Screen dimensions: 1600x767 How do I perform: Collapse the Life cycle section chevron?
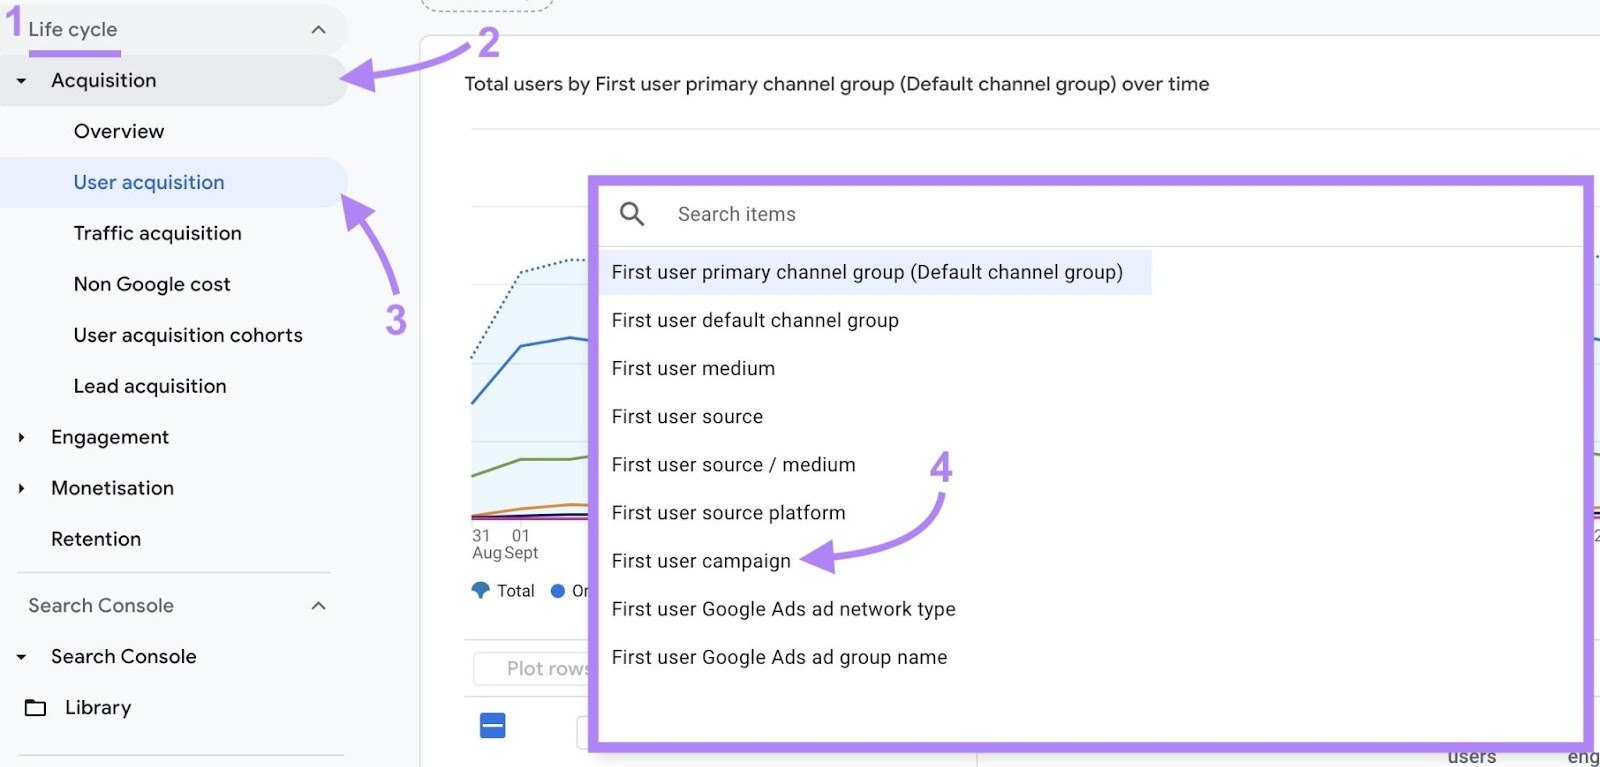(x=318, y=30)
